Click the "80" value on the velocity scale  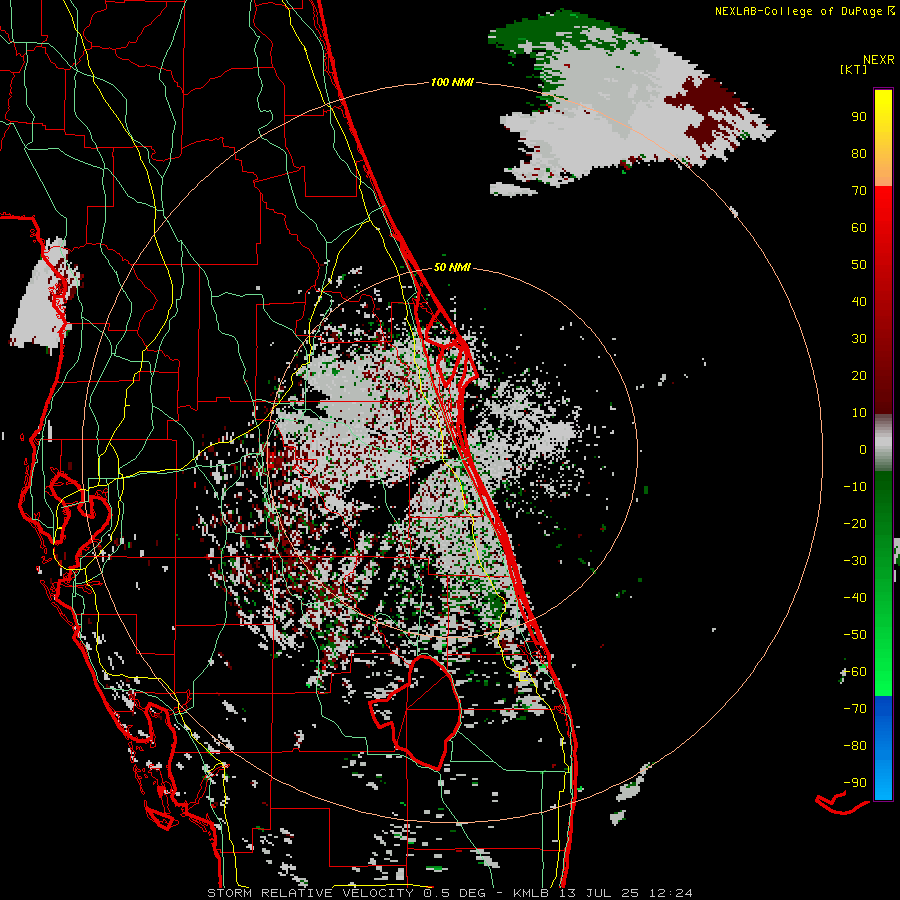point(859,154)
